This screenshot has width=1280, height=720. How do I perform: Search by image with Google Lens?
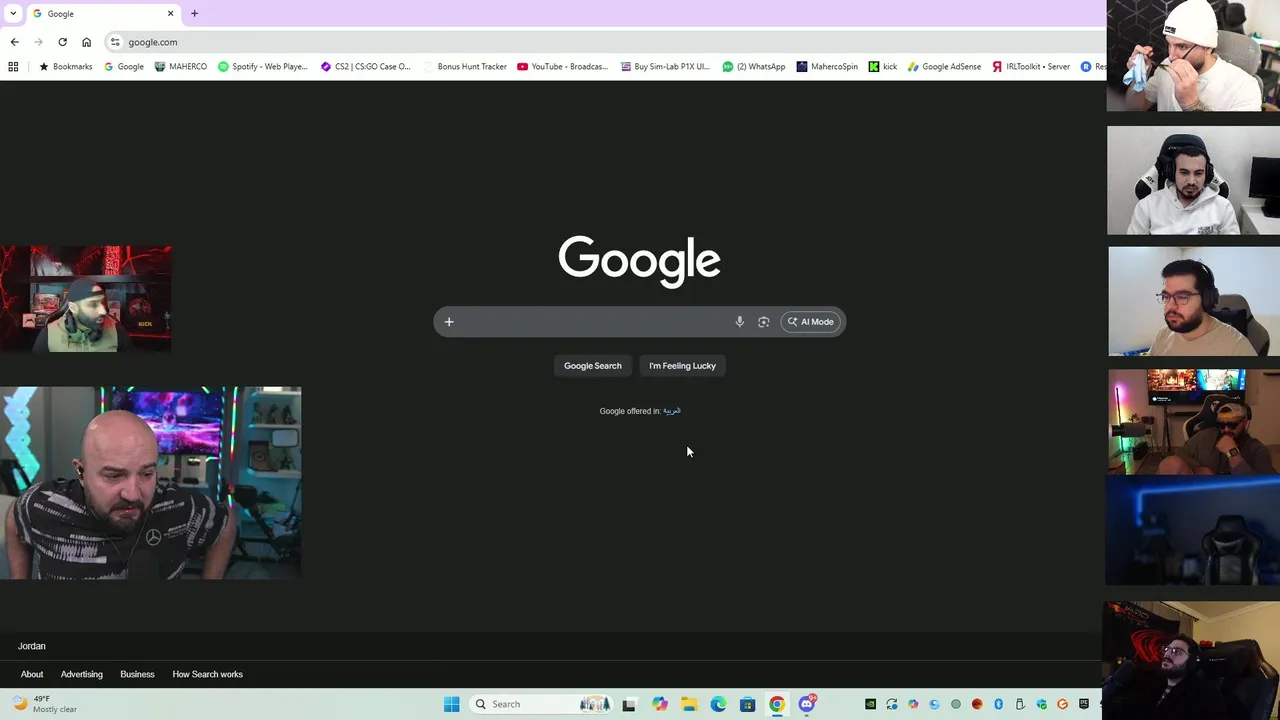(x=764, y=322)
